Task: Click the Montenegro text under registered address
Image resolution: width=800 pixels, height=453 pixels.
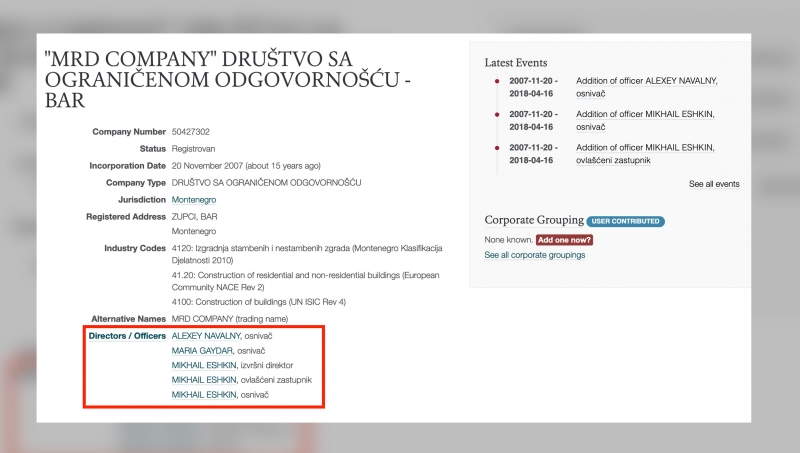Action: (x=194, y=231)
